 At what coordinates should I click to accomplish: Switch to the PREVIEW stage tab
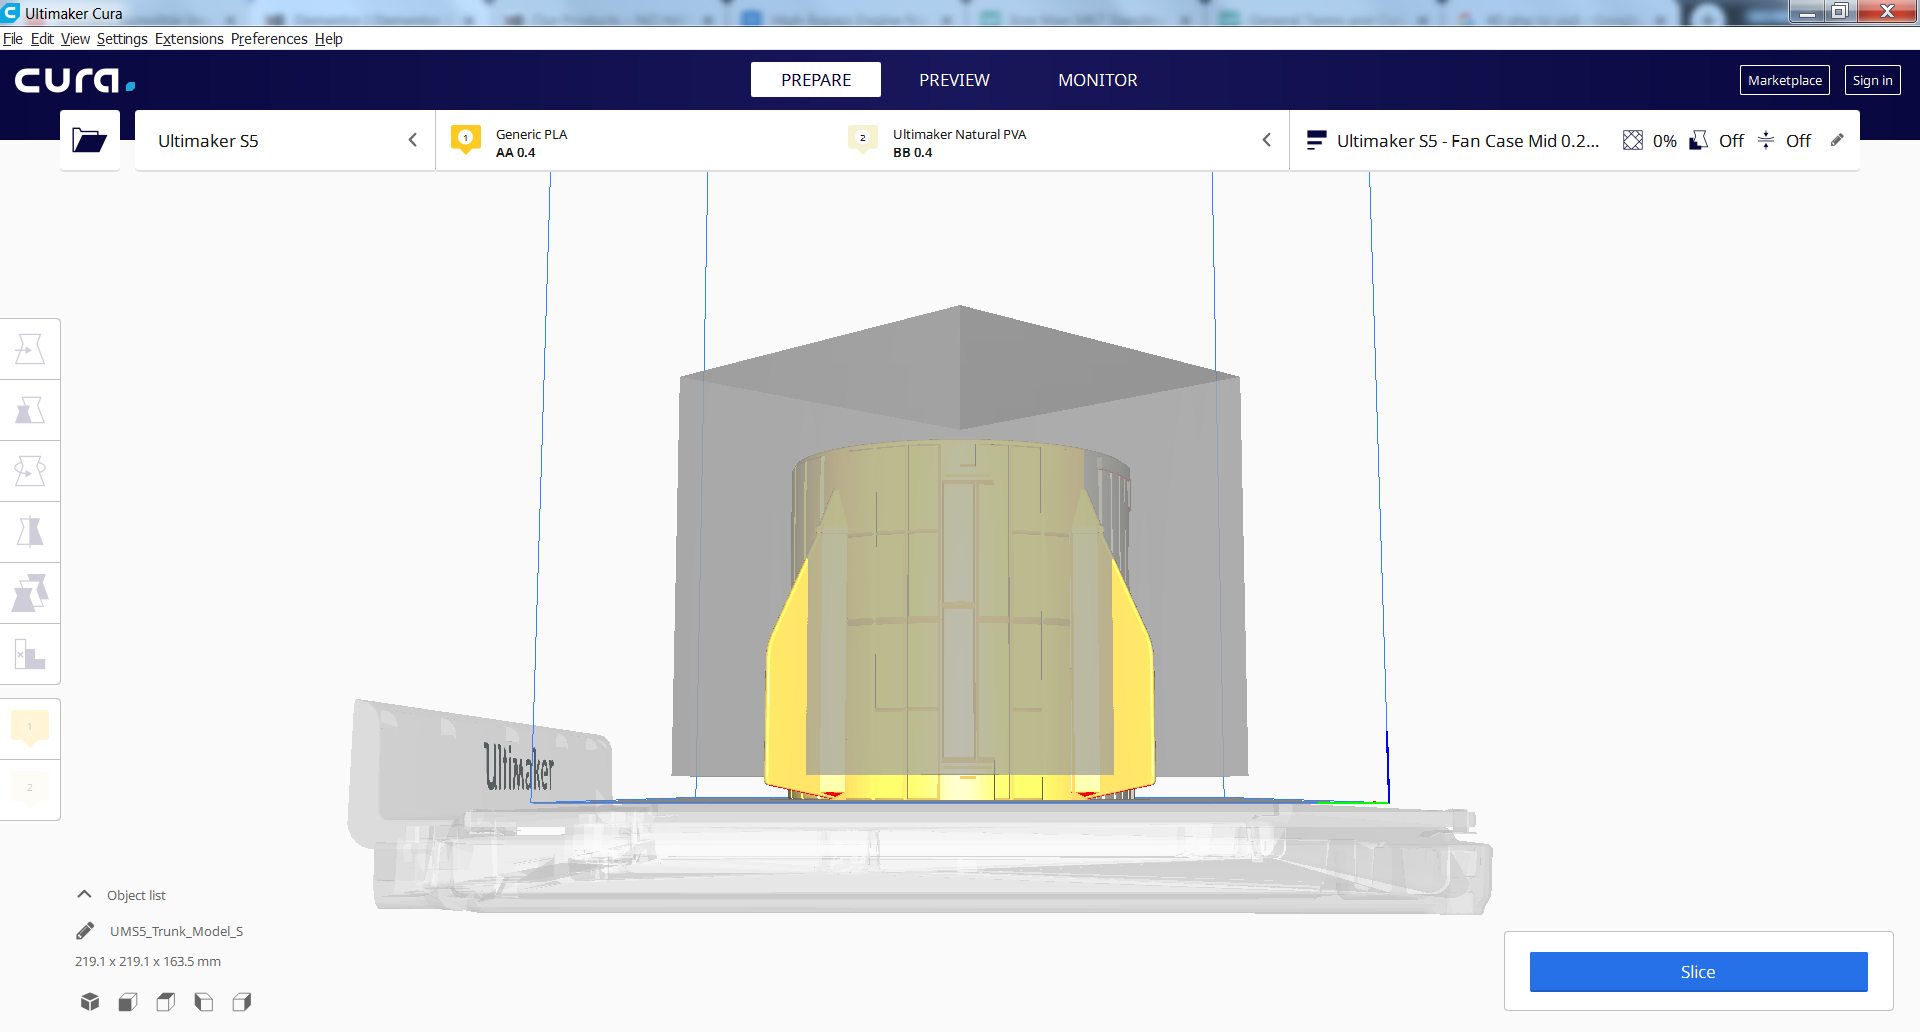click(x=954, y=80)
